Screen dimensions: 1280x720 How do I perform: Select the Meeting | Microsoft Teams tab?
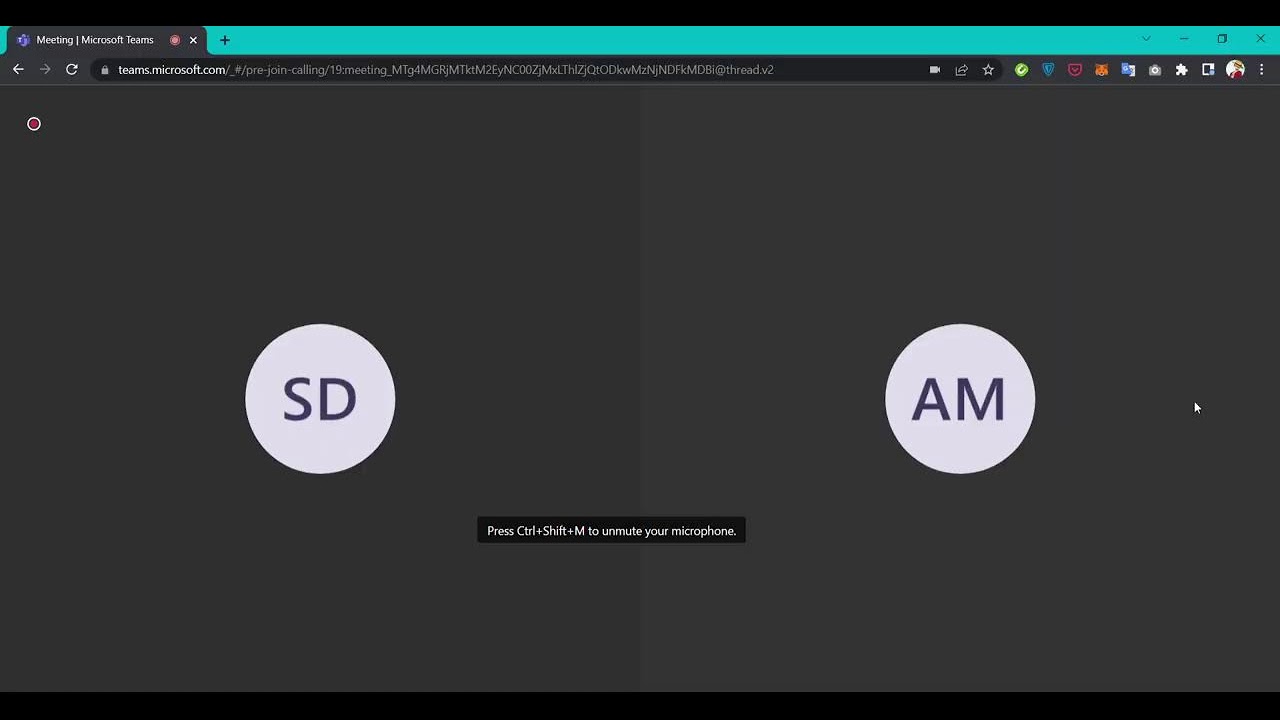[x=107, y=40]
